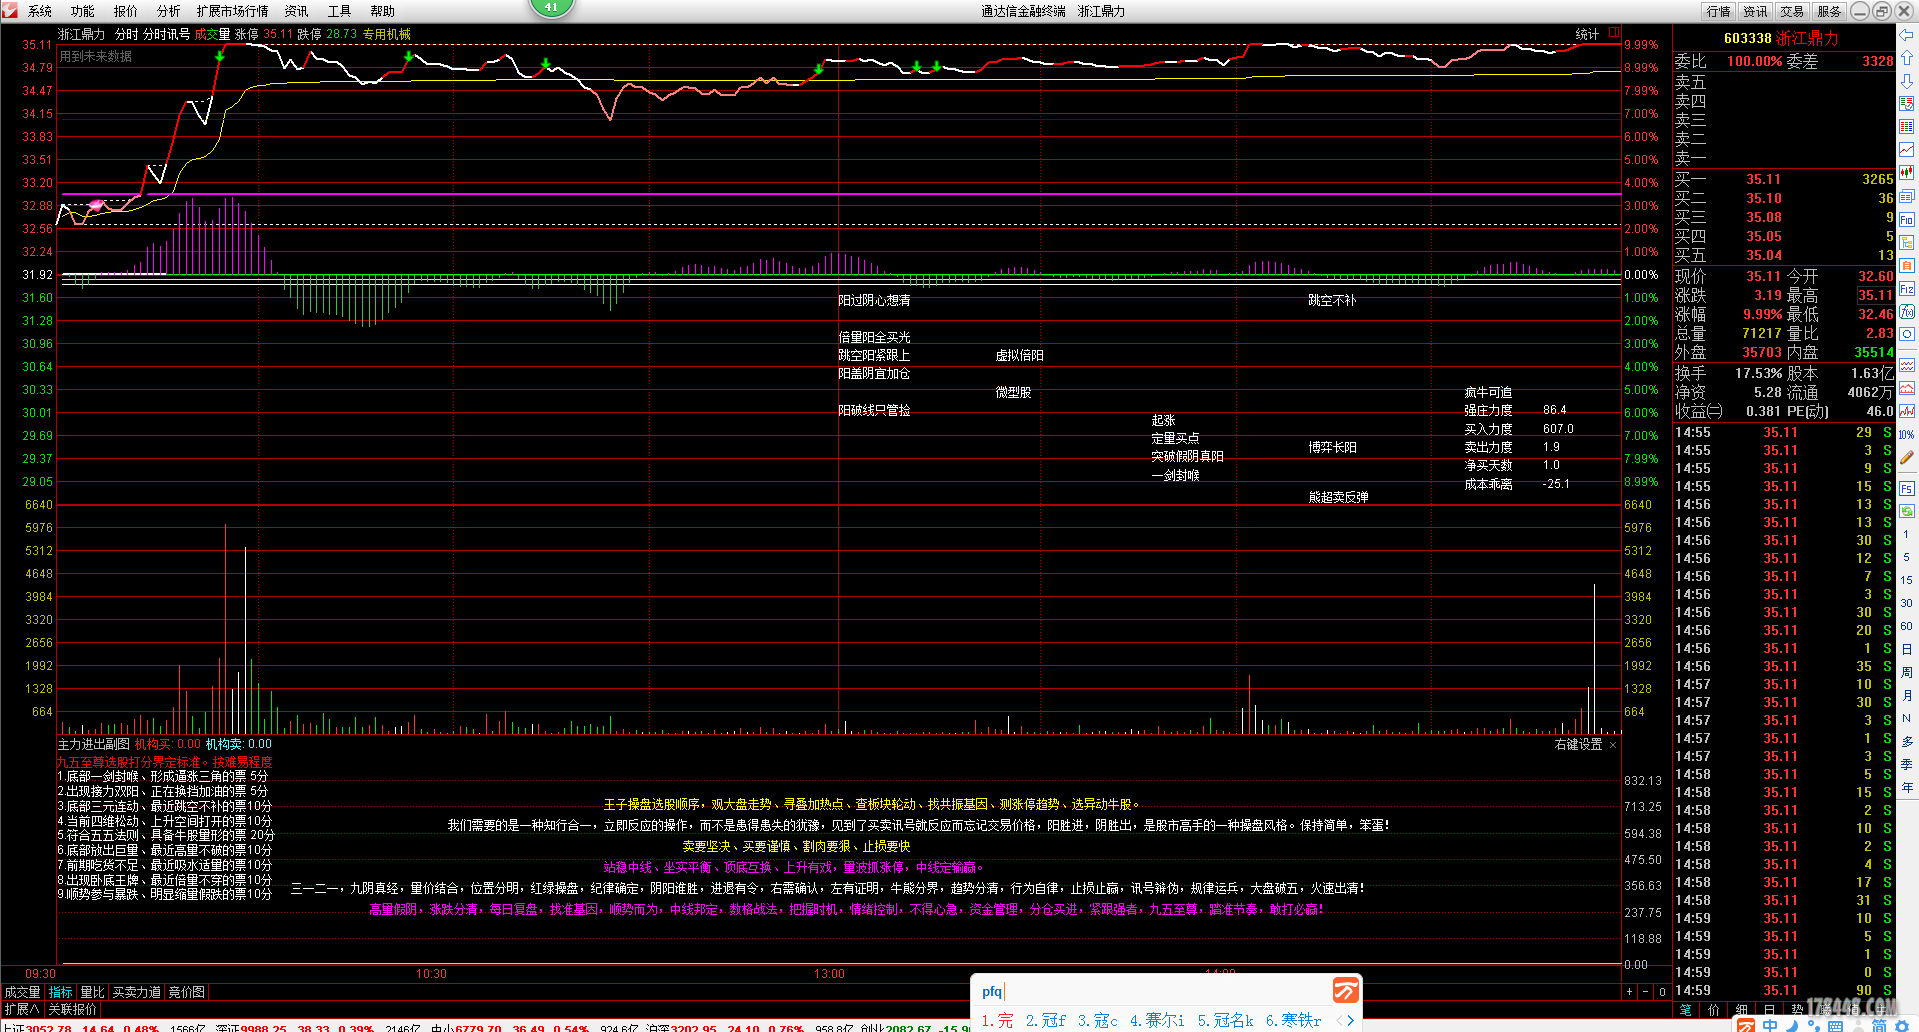Switch to the 买卖力道 tab
Image resolution: width=1919 pixels, height=1032 pixels.
[136, 992]
